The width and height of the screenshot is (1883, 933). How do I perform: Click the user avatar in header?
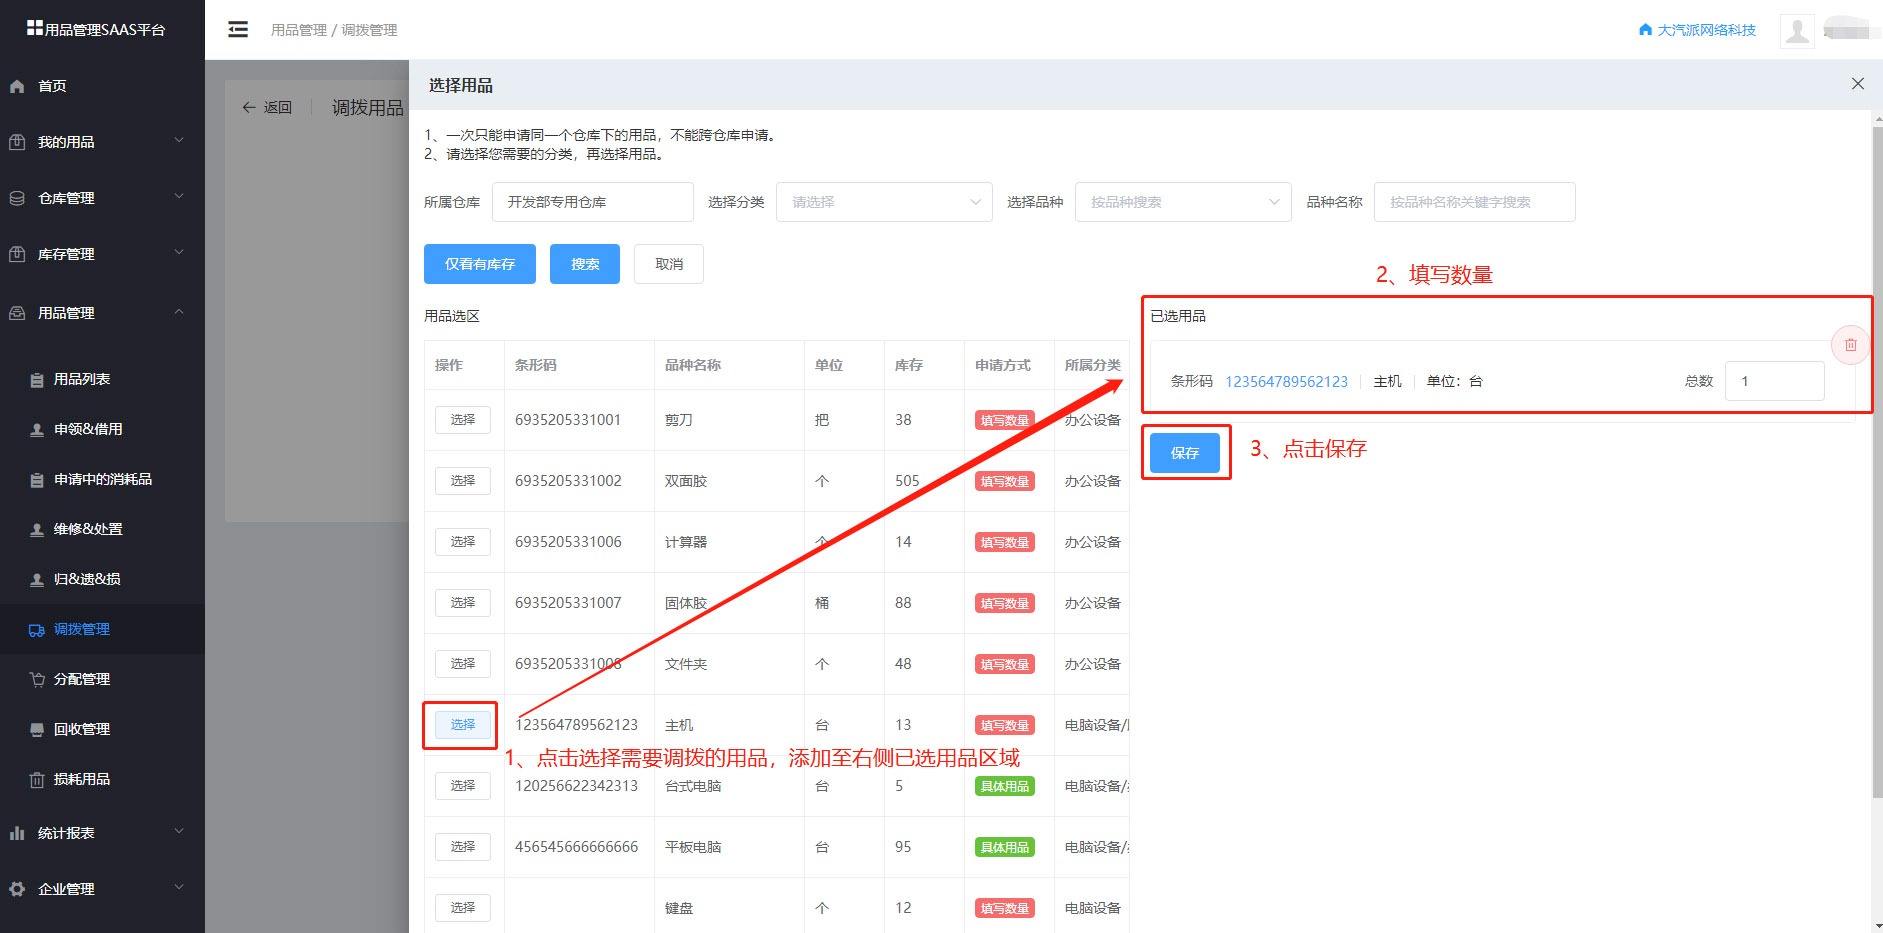[x=1797, y=30]
